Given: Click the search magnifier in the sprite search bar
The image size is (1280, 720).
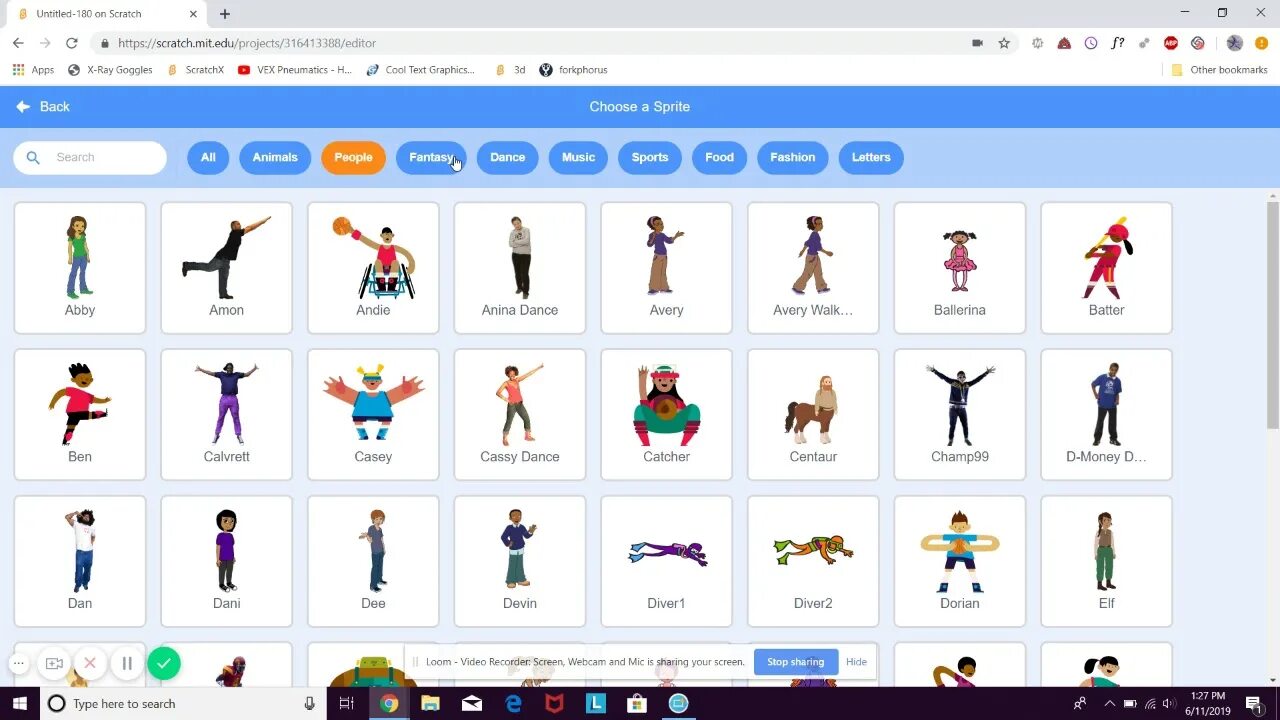Looking at the screenshot, I should [x=33, y=157].
